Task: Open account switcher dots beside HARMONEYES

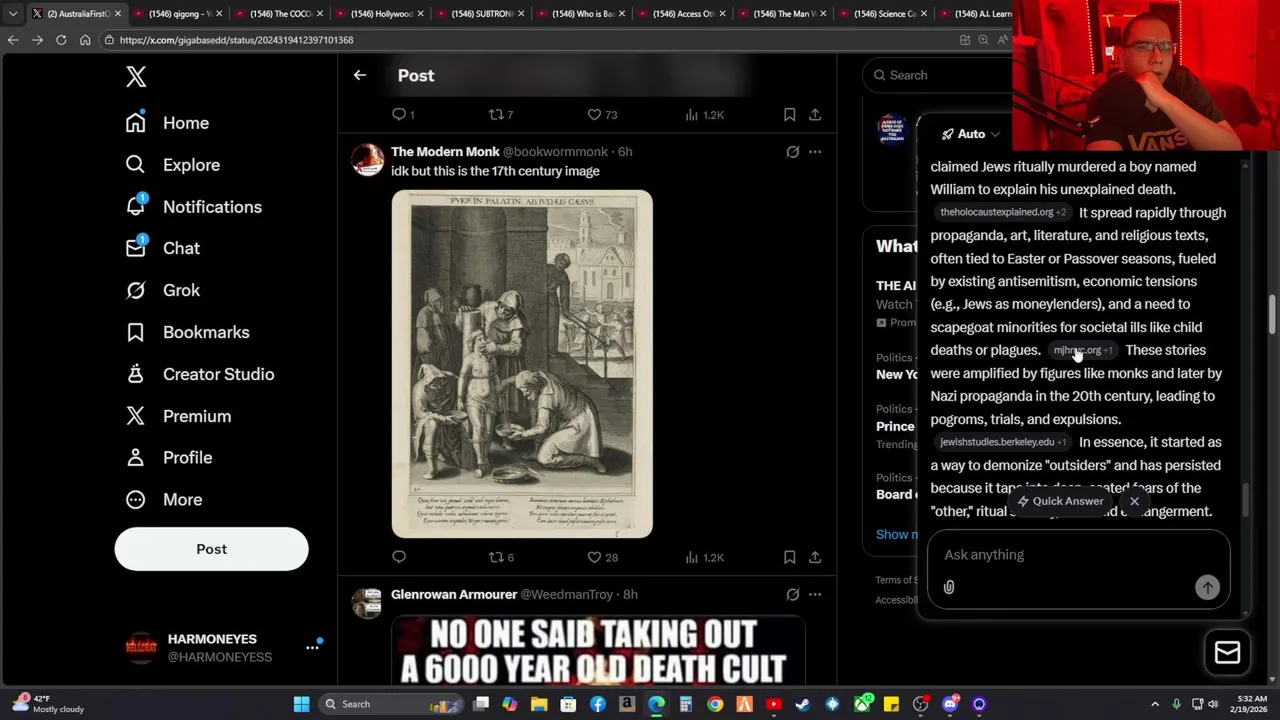Action: click(312, 647)
